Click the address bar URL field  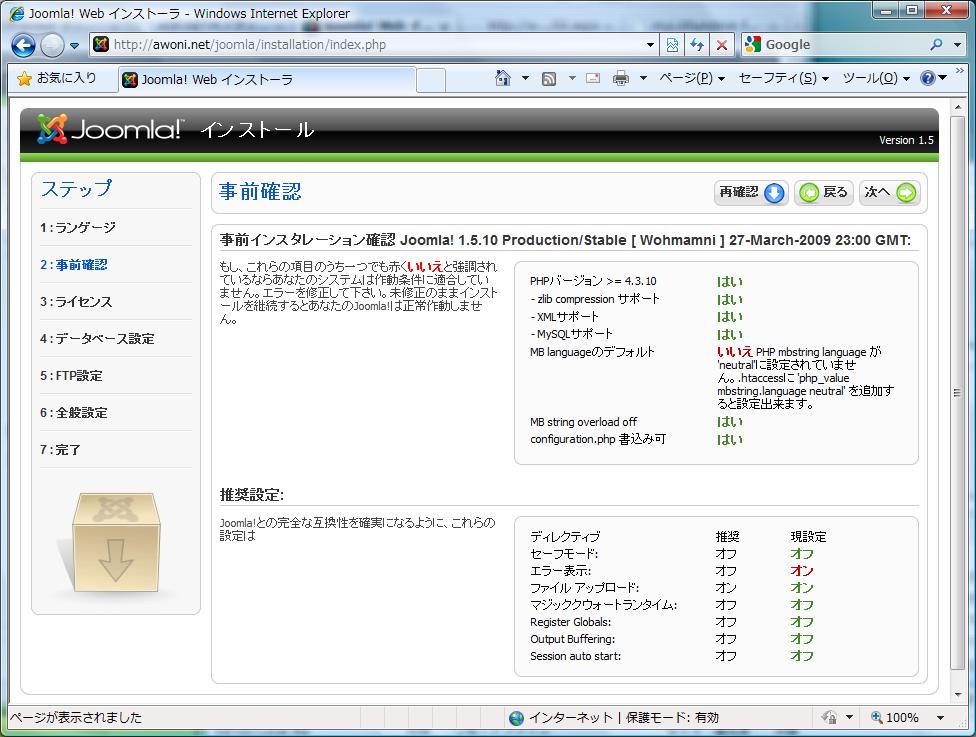pyautogui.click(x=373, y=45)
